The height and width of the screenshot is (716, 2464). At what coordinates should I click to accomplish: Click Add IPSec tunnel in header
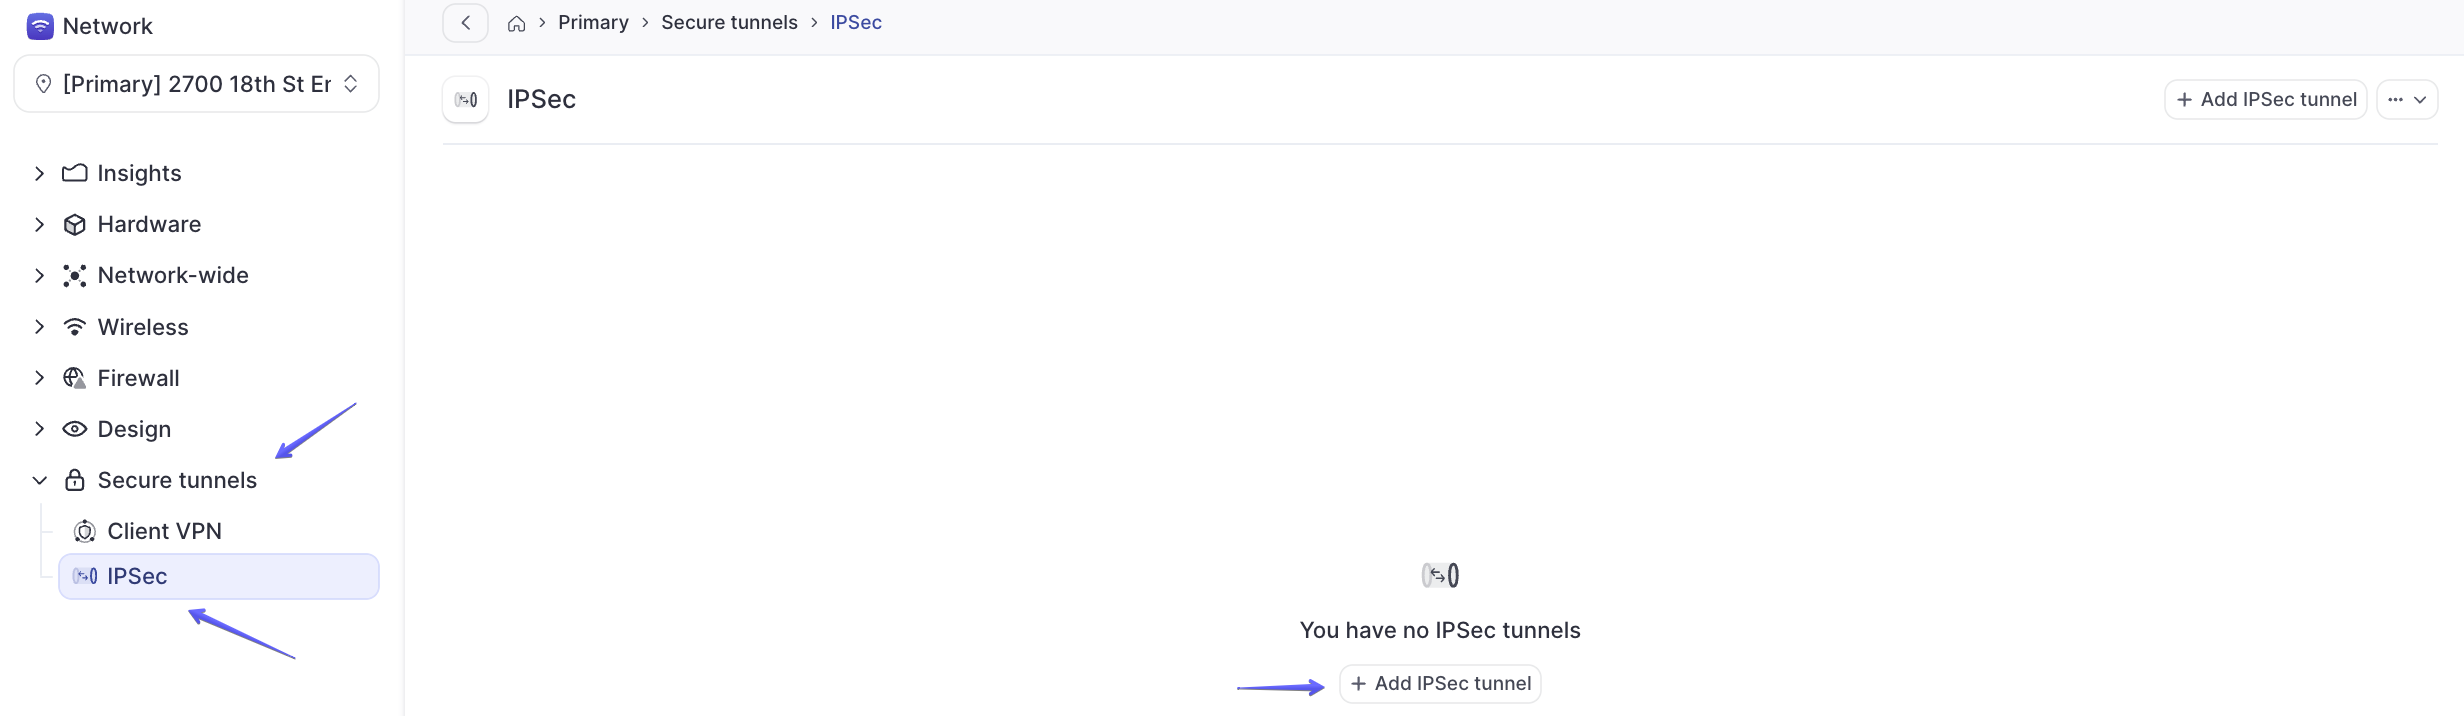click(x=2266, y=99)
